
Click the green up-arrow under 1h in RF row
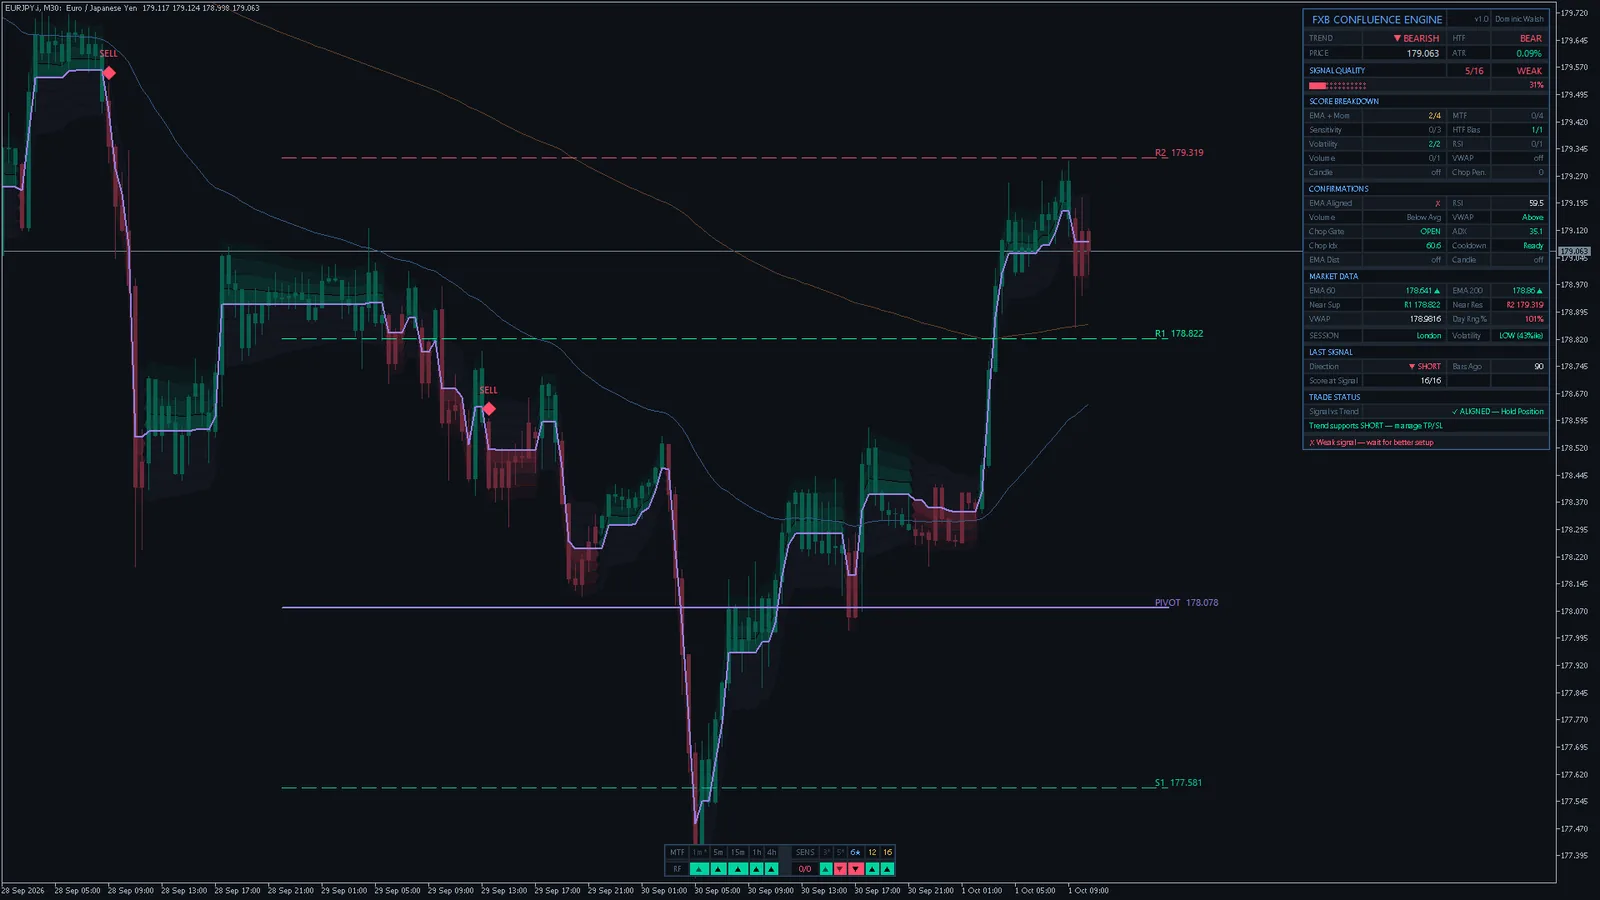(756, 869)
